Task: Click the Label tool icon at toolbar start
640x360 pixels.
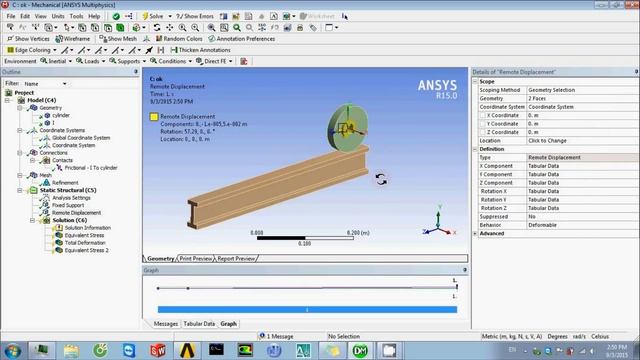Action: point(10,27)
